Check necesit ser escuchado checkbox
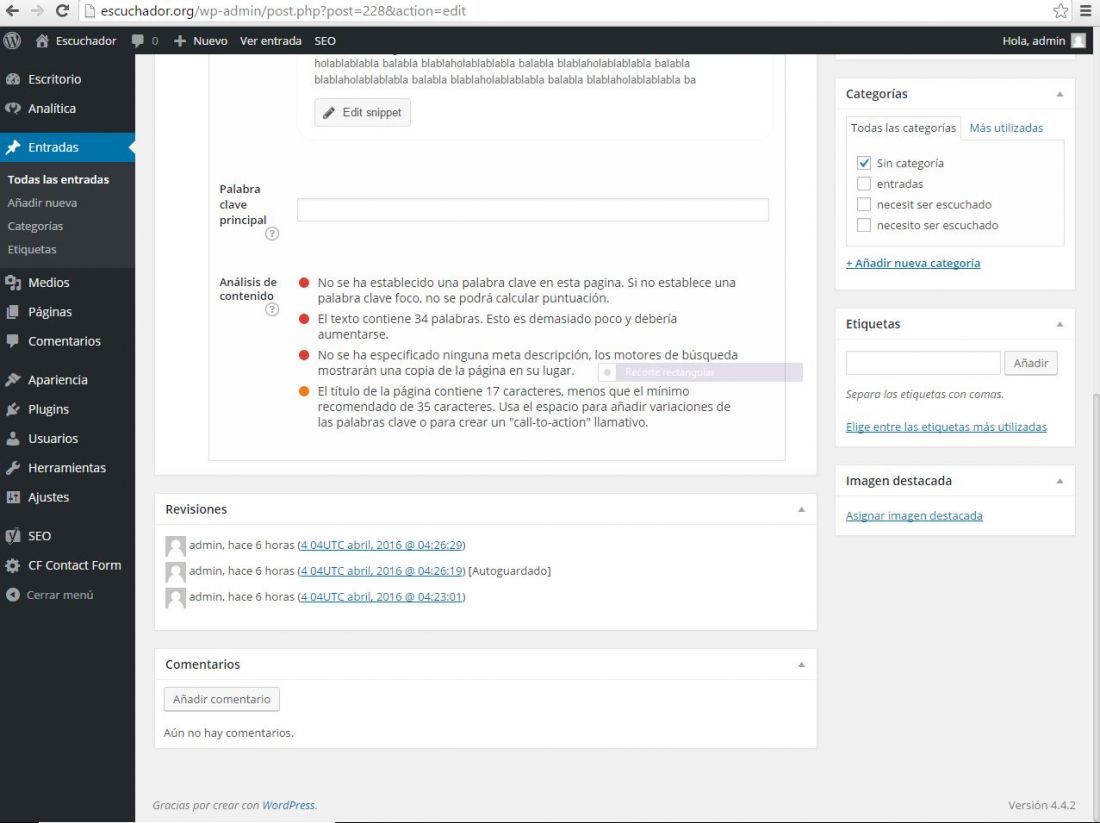This screenshot has width=1100, height=823. (864, 204)
